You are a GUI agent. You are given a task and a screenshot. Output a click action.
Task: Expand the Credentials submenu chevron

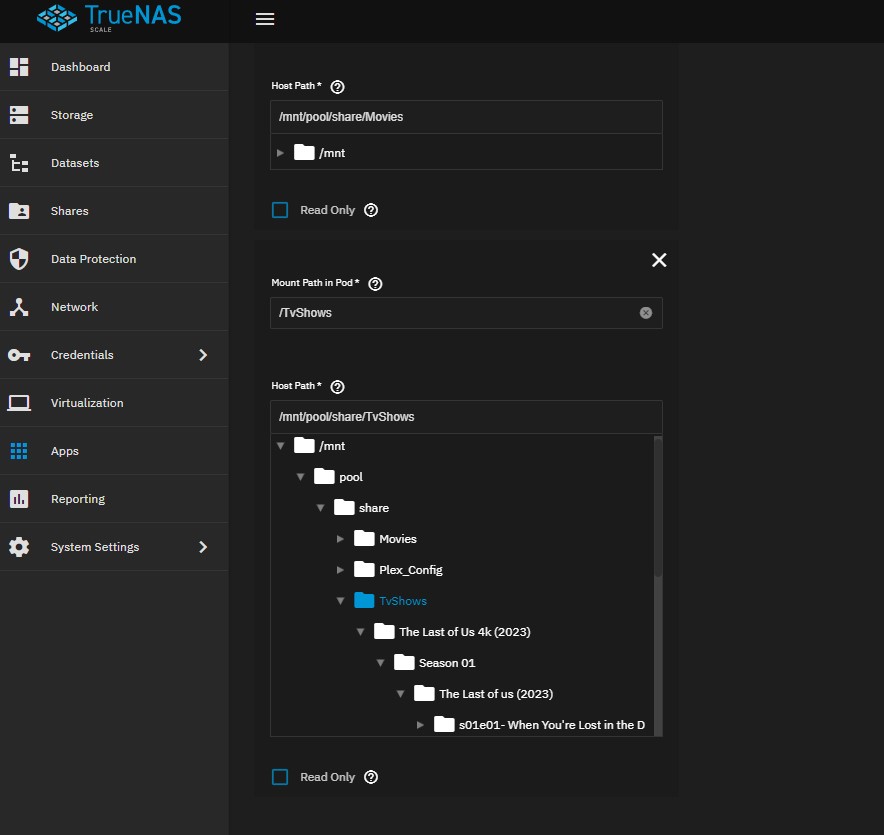(203, 355)
